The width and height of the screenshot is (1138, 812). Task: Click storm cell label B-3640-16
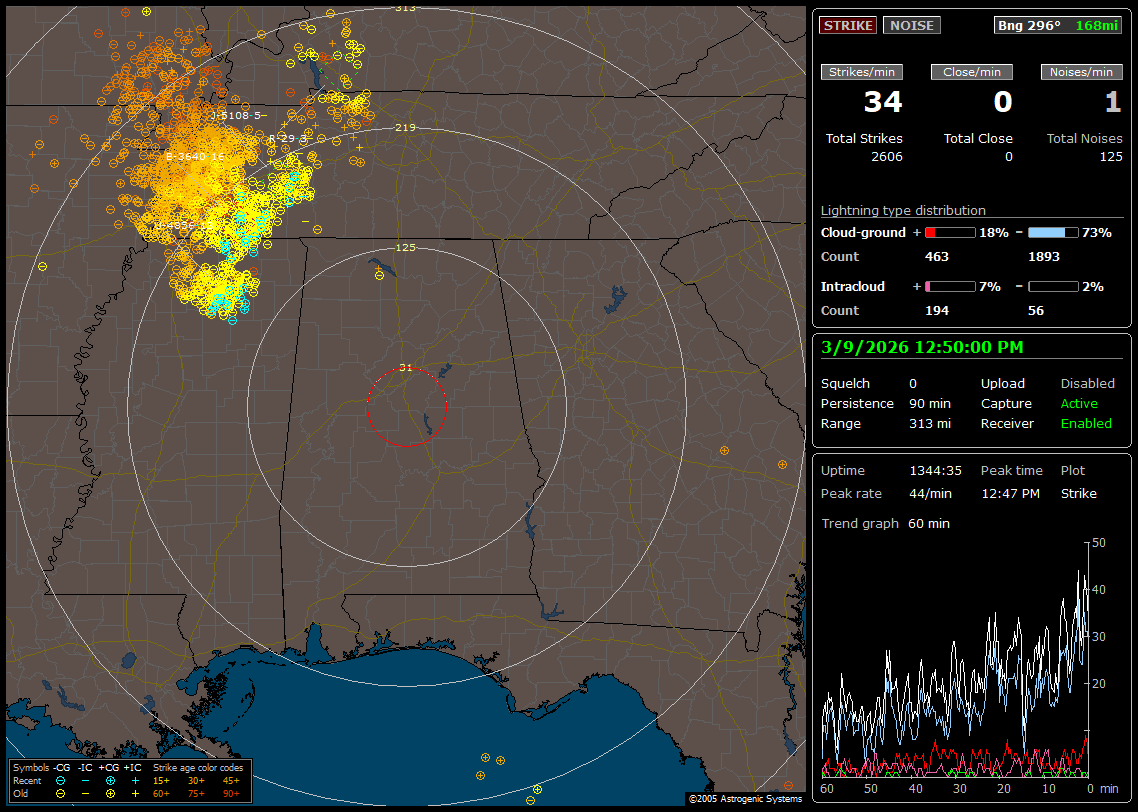[x=195, y=157]
